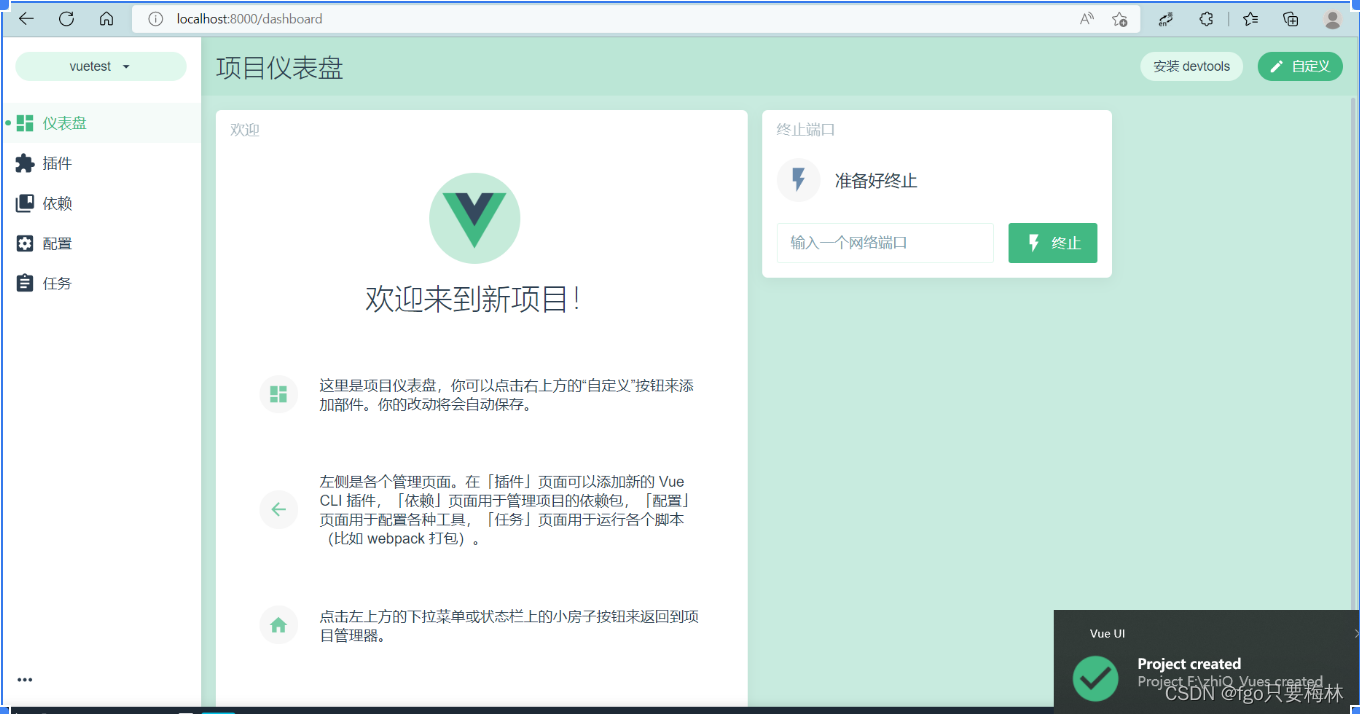Go back using the browser back arrow
This screenshot has width=1360, height=714.
[x=27, y=19]
